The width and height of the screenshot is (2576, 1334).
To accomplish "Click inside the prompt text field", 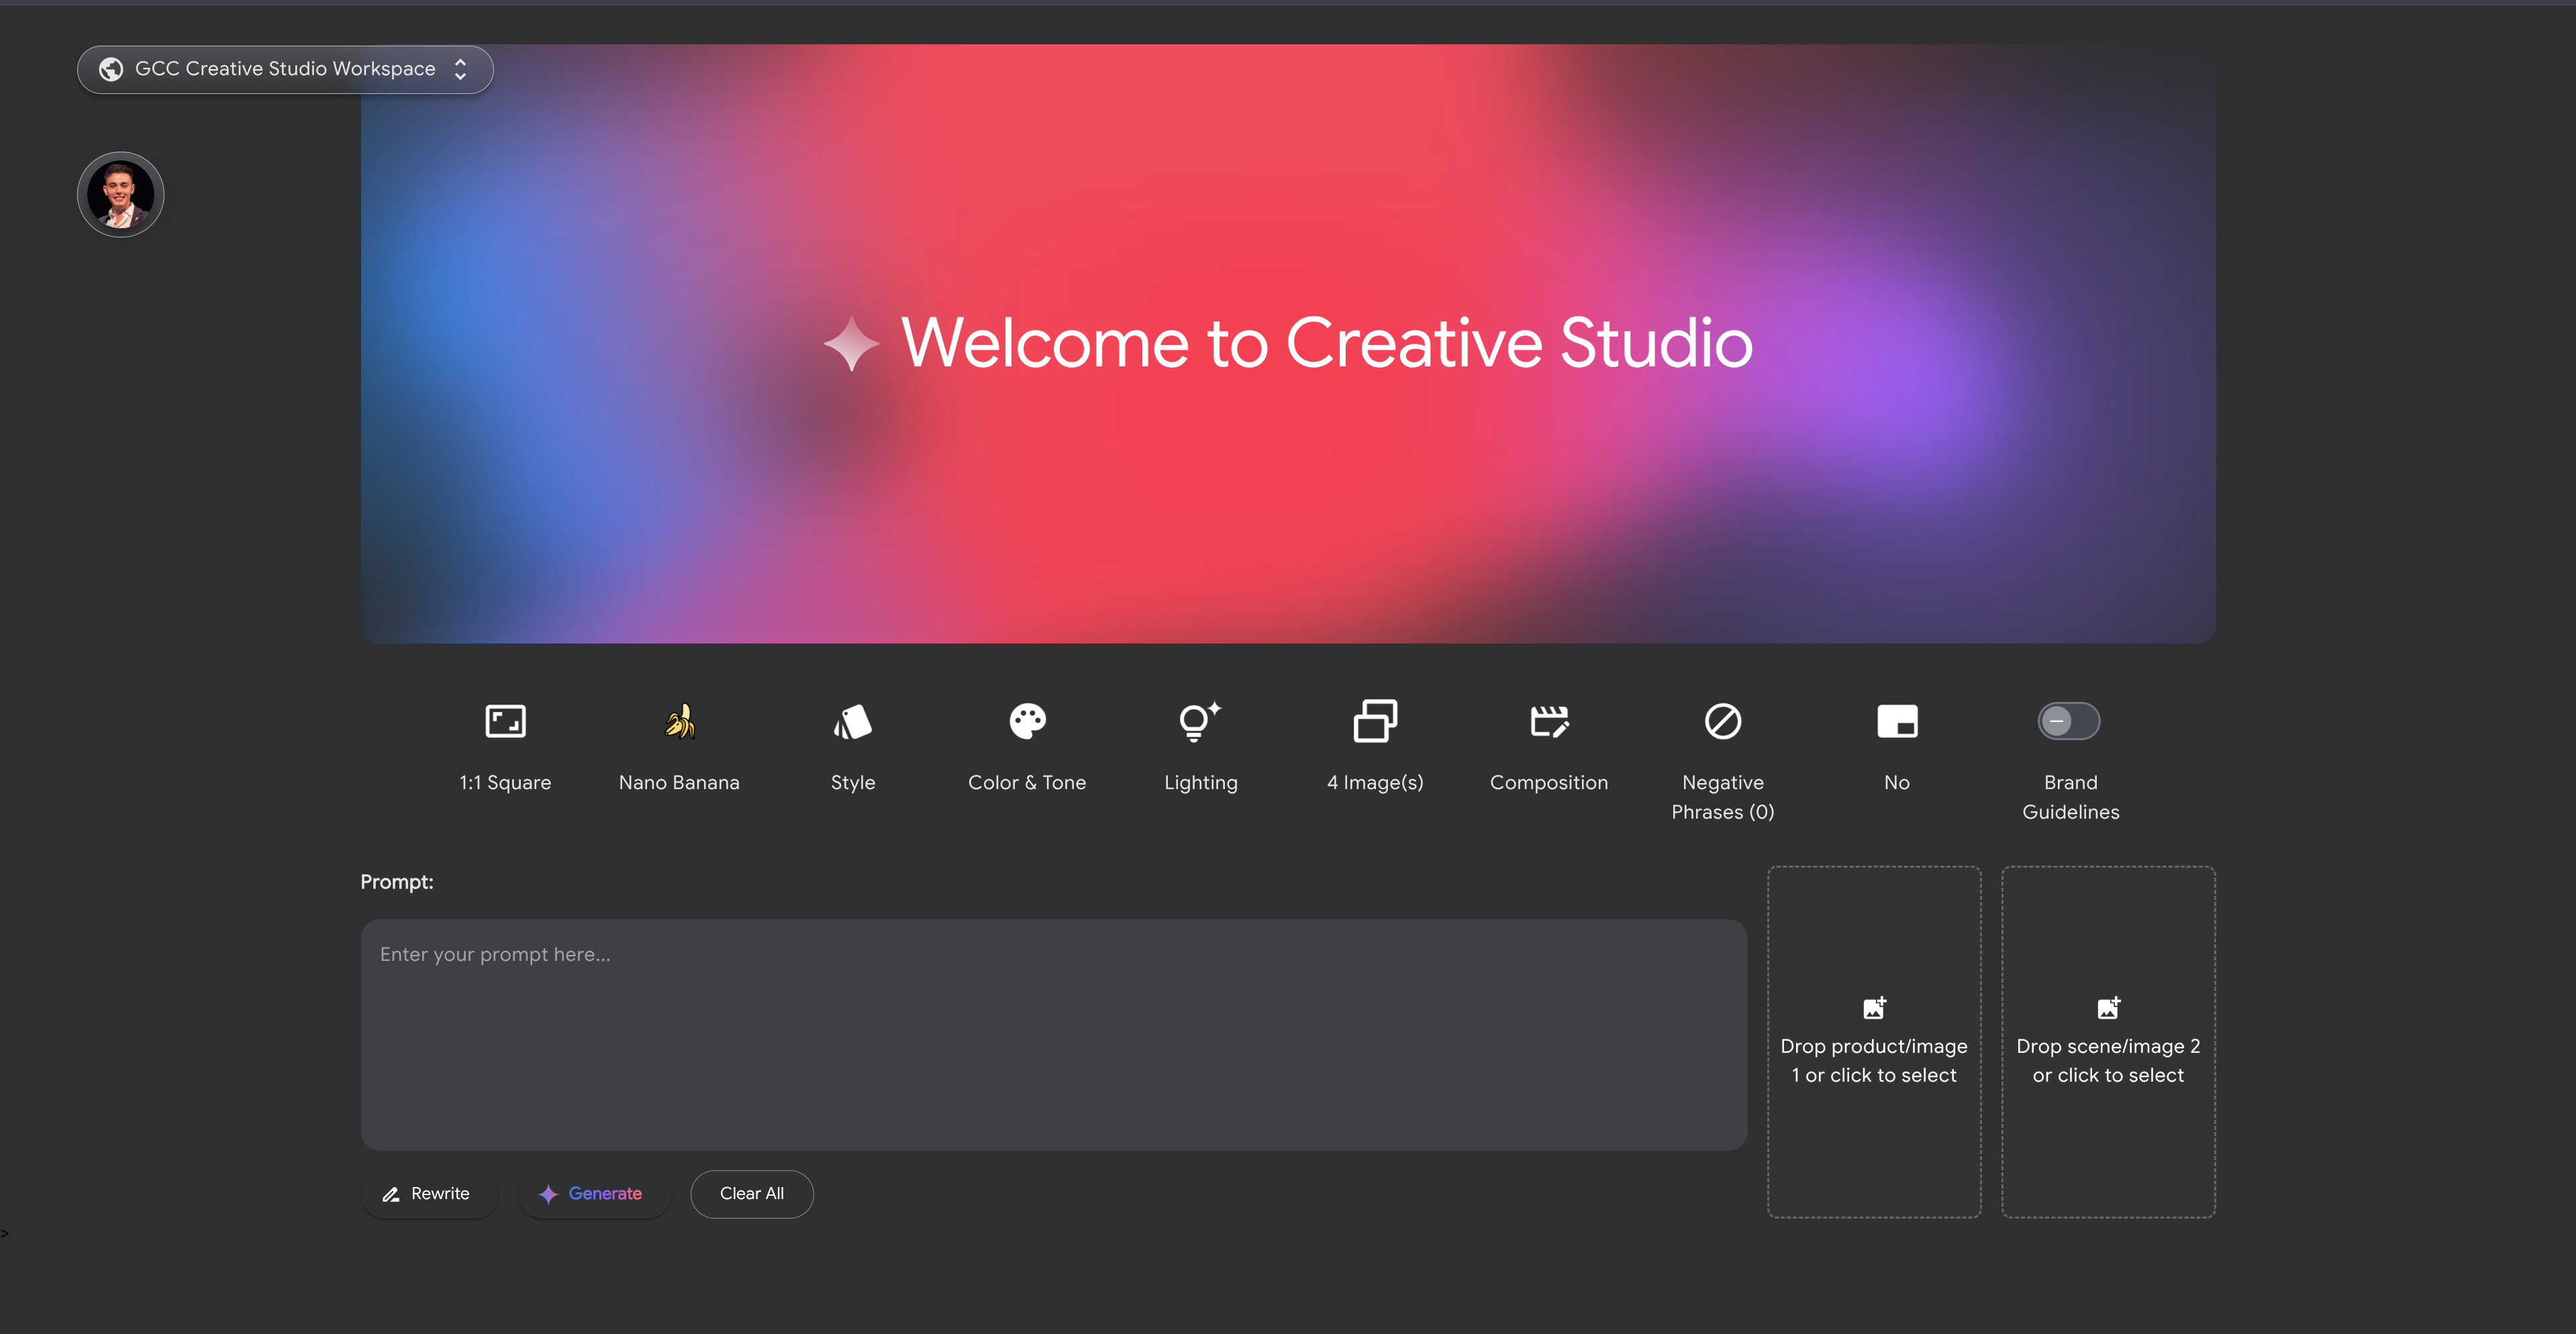I will pos(1053,1034).
